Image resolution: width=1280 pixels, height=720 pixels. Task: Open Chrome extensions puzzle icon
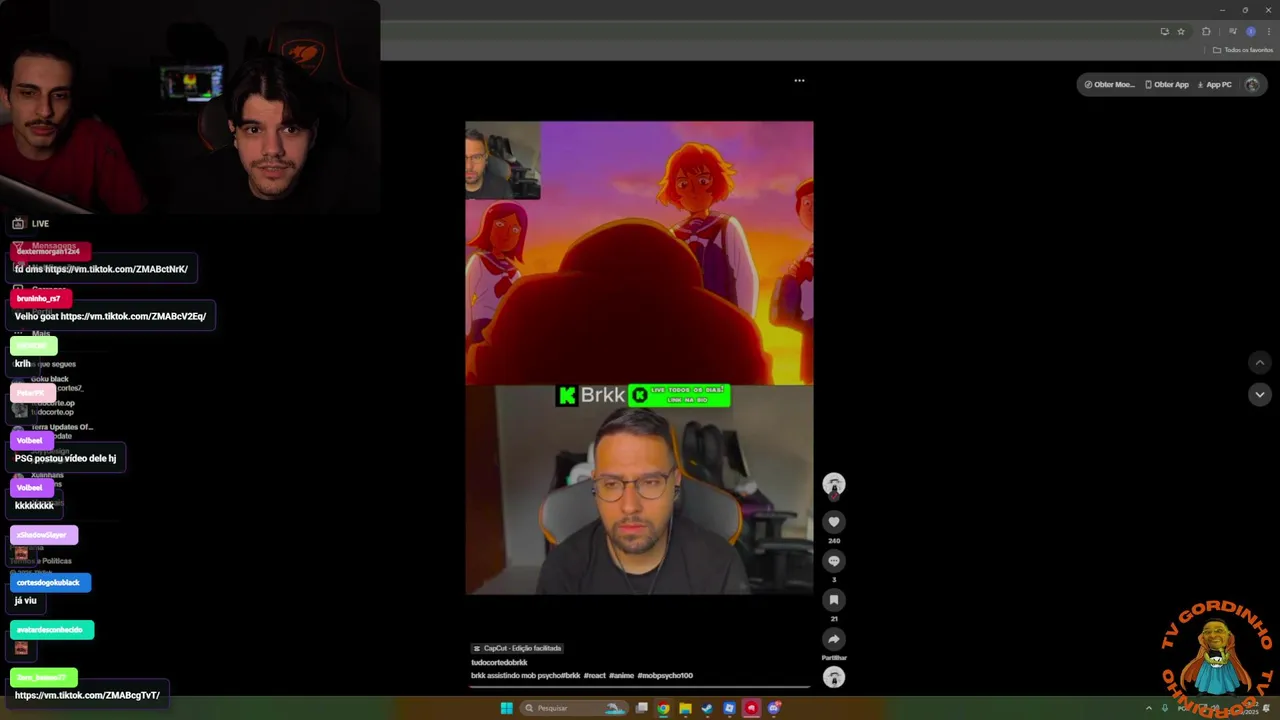coord(1206,31)
